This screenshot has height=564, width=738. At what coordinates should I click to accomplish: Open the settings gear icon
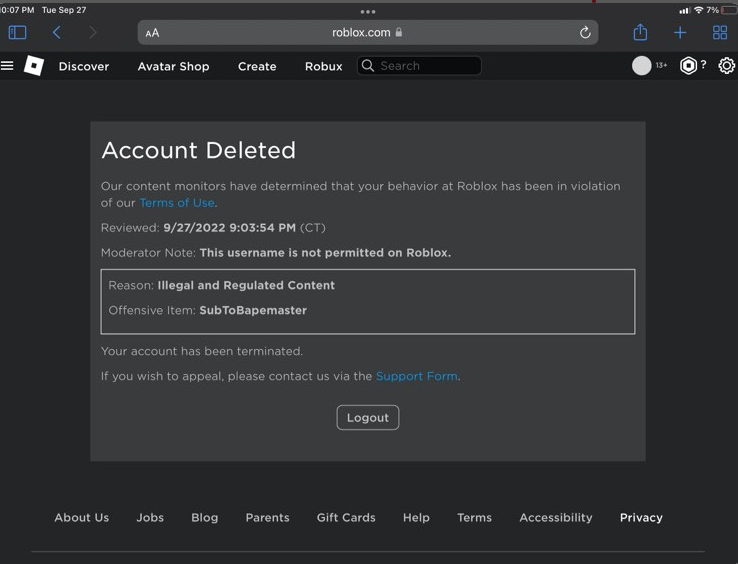click(x=727, y=65)
